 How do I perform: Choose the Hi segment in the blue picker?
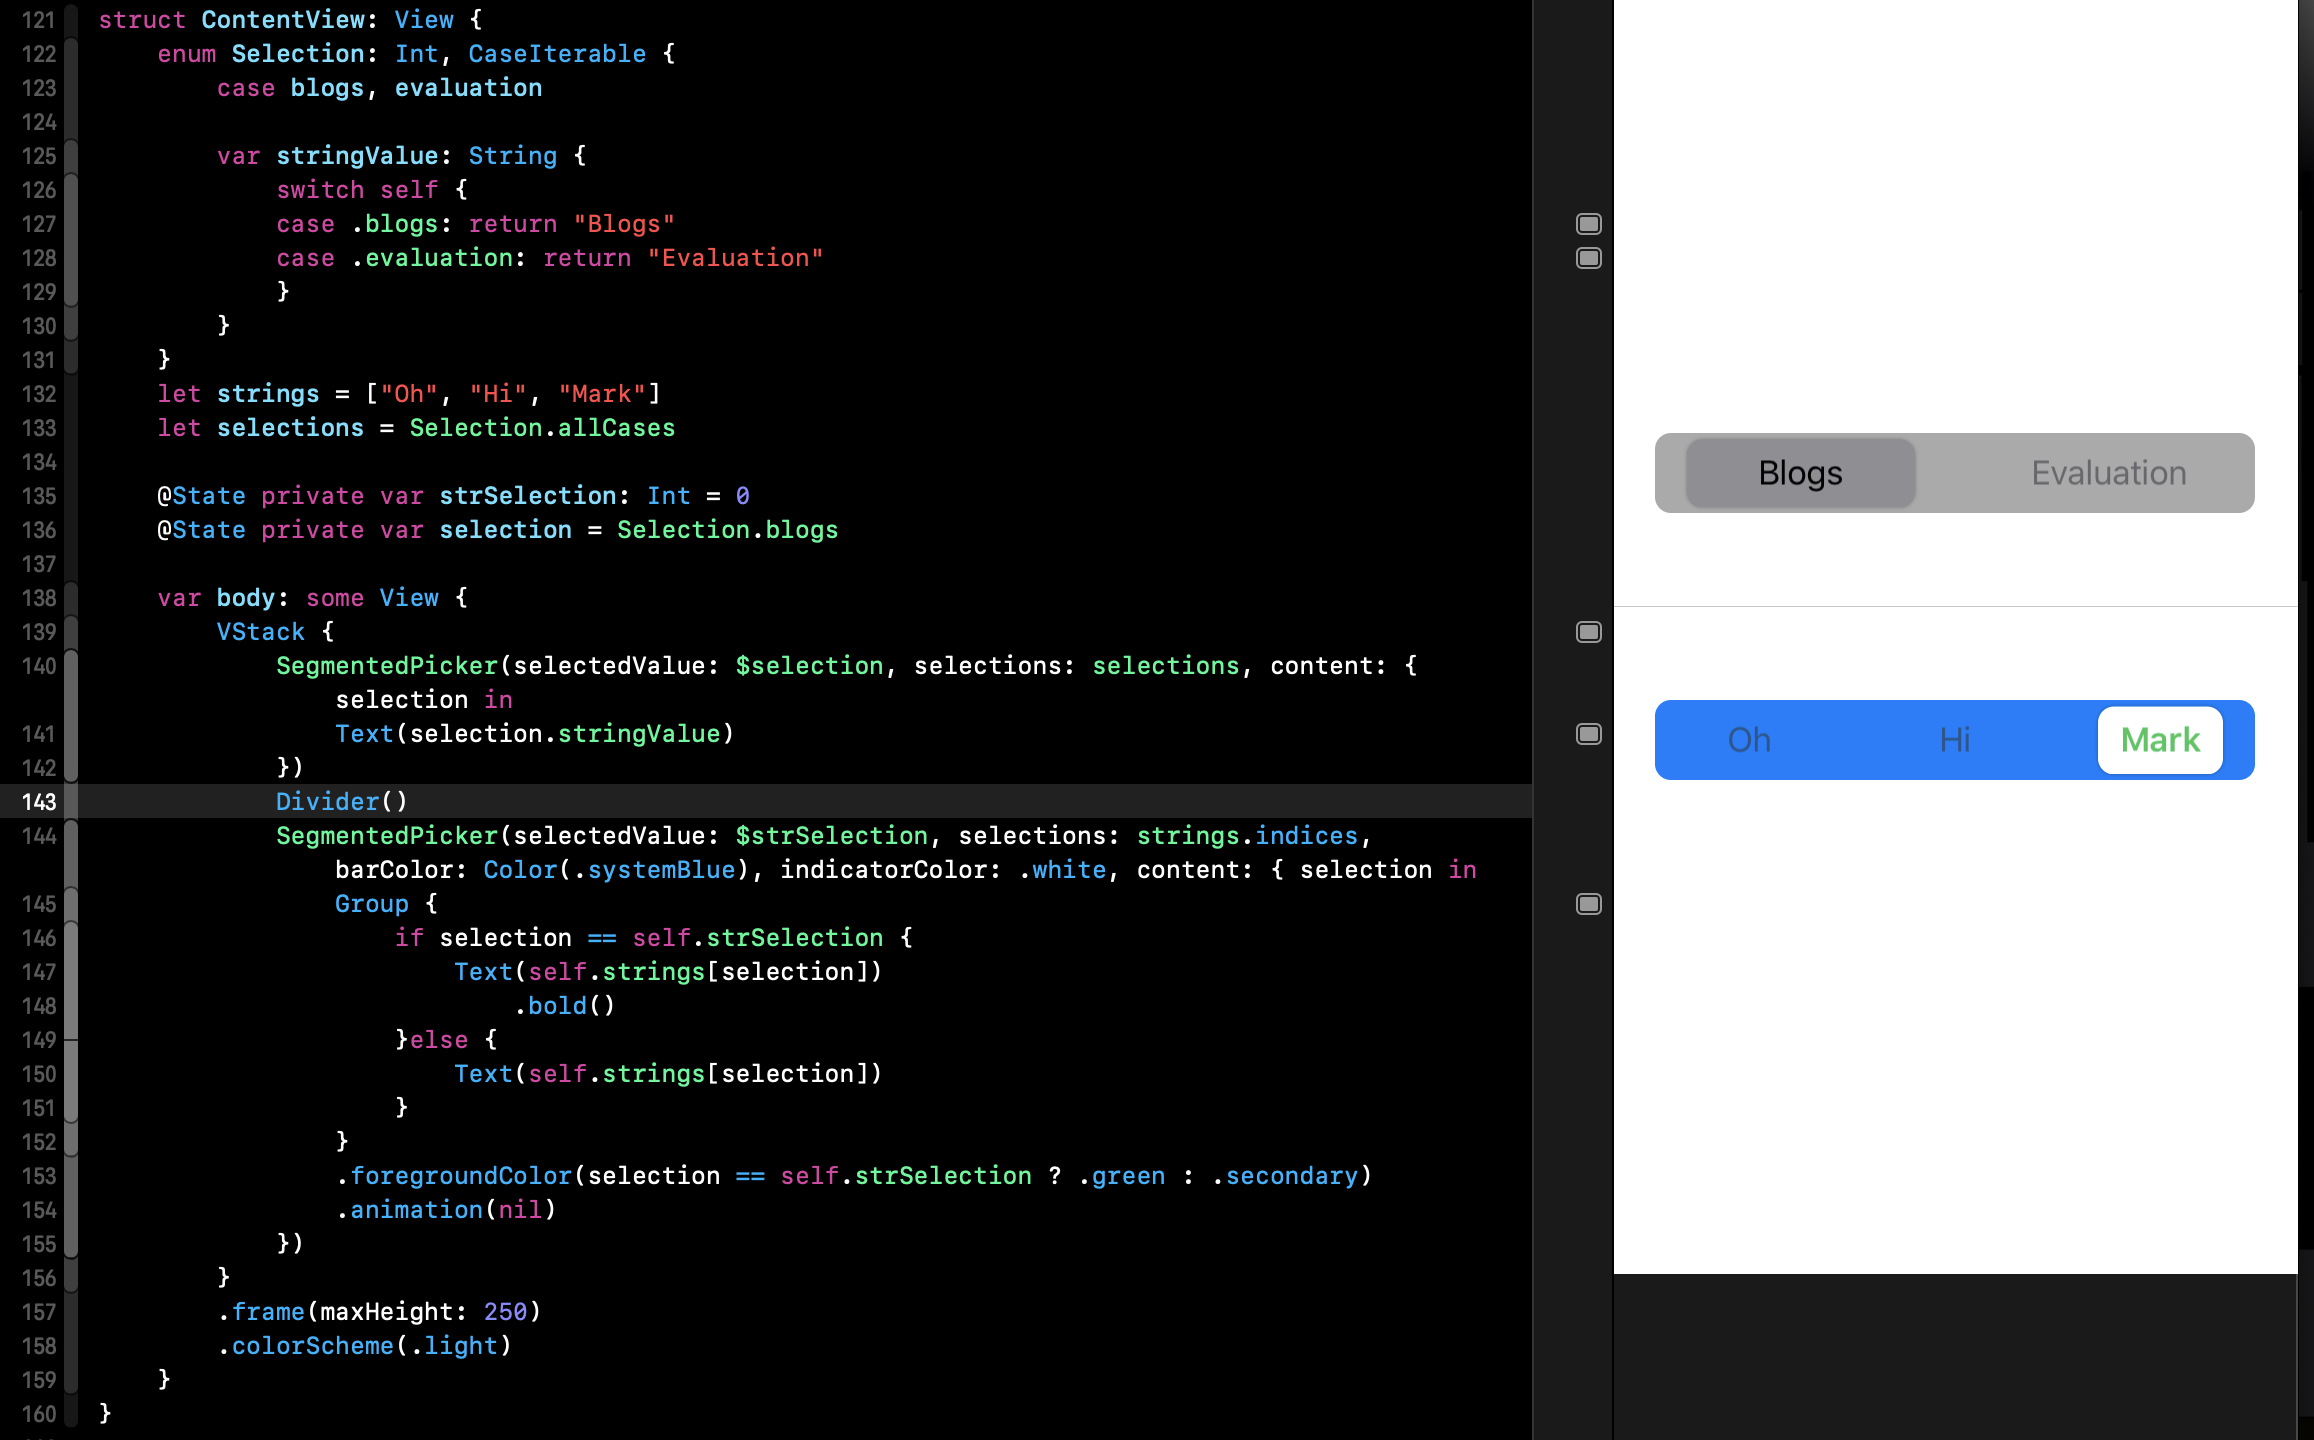coord(1954,740)
